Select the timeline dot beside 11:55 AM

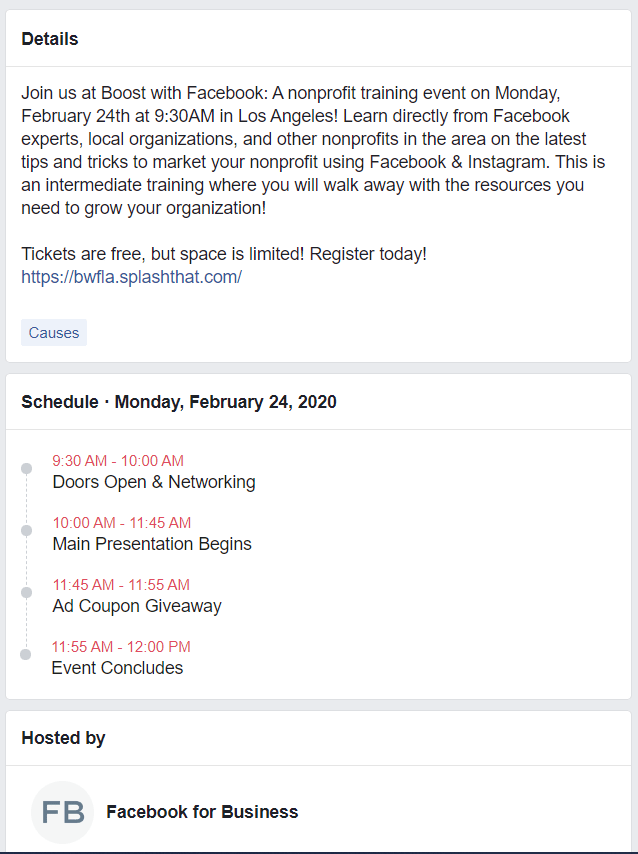[25, 655]
